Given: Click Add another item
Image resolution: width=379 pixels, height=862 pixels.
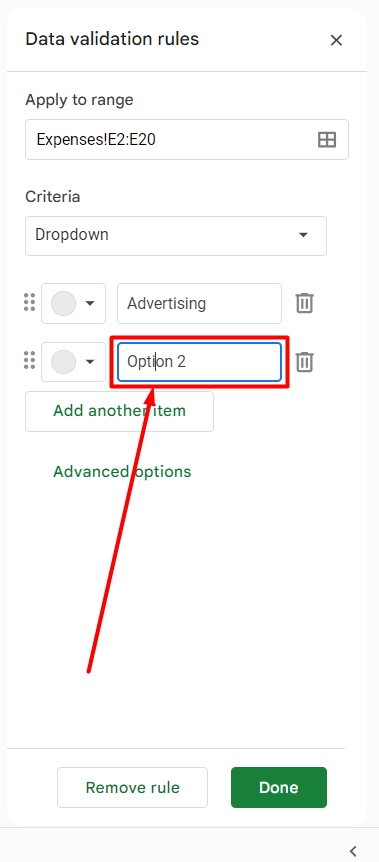Looking at the screenshot, I should [x=119, y=411].
